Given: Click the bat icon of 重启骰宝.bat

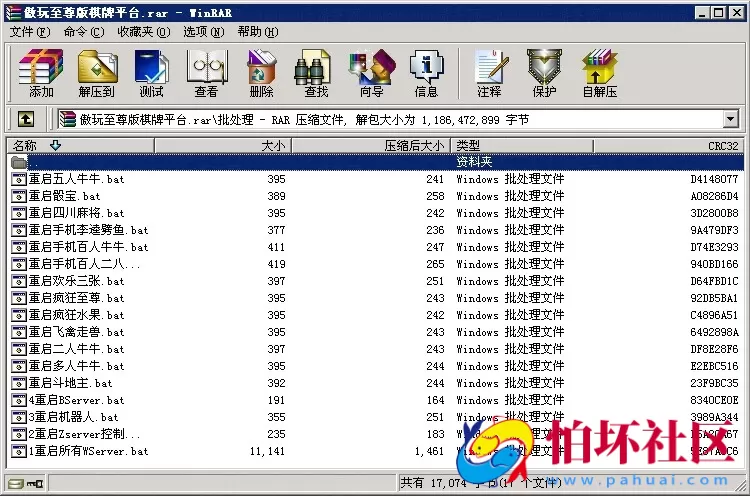Looking at the screenshot, I should (19, 196).
